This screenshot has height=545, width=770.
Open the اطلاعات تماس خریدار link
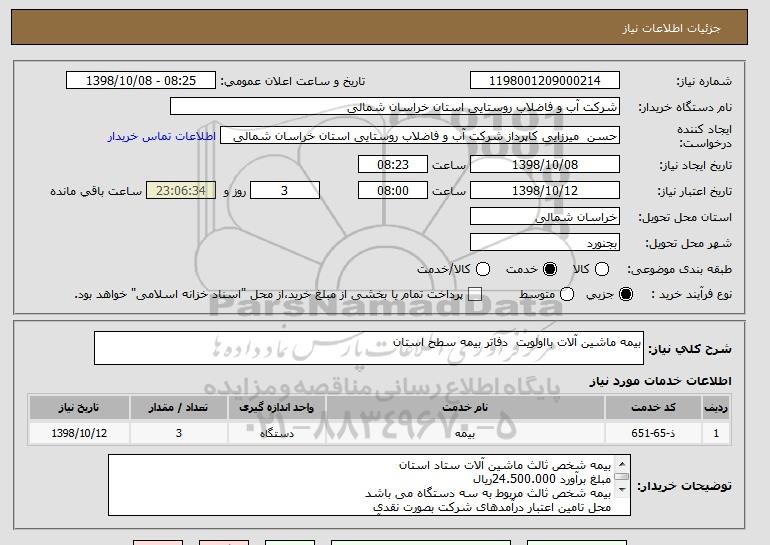162,136
